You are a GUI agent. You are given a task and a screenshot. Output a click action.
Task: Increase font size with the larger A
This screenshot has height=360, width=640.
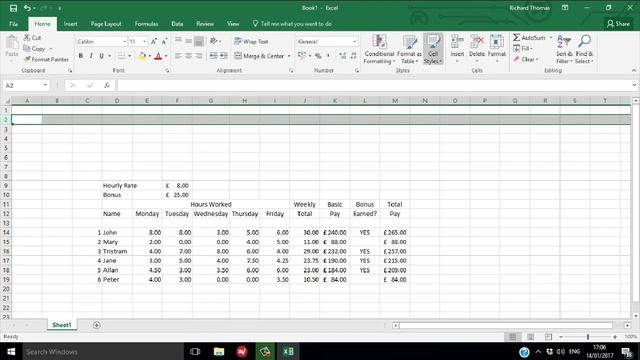[154, 42]
